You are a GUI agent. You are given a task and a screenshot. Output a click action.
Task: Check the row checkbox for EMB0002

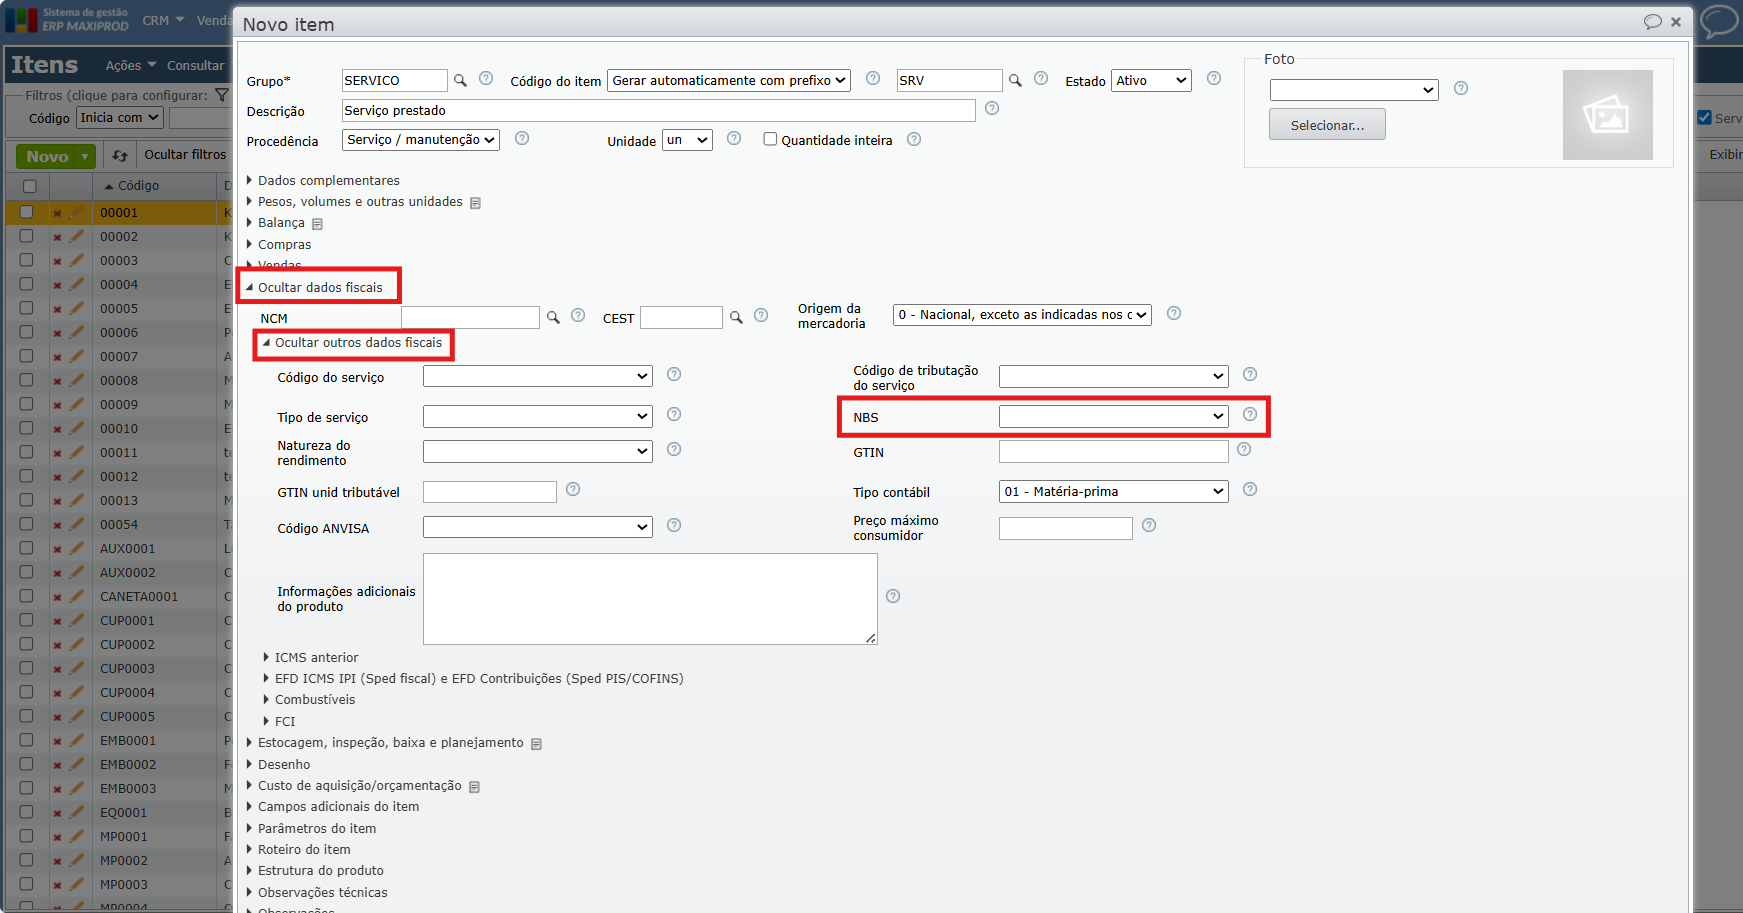click(x=27, y=764)
